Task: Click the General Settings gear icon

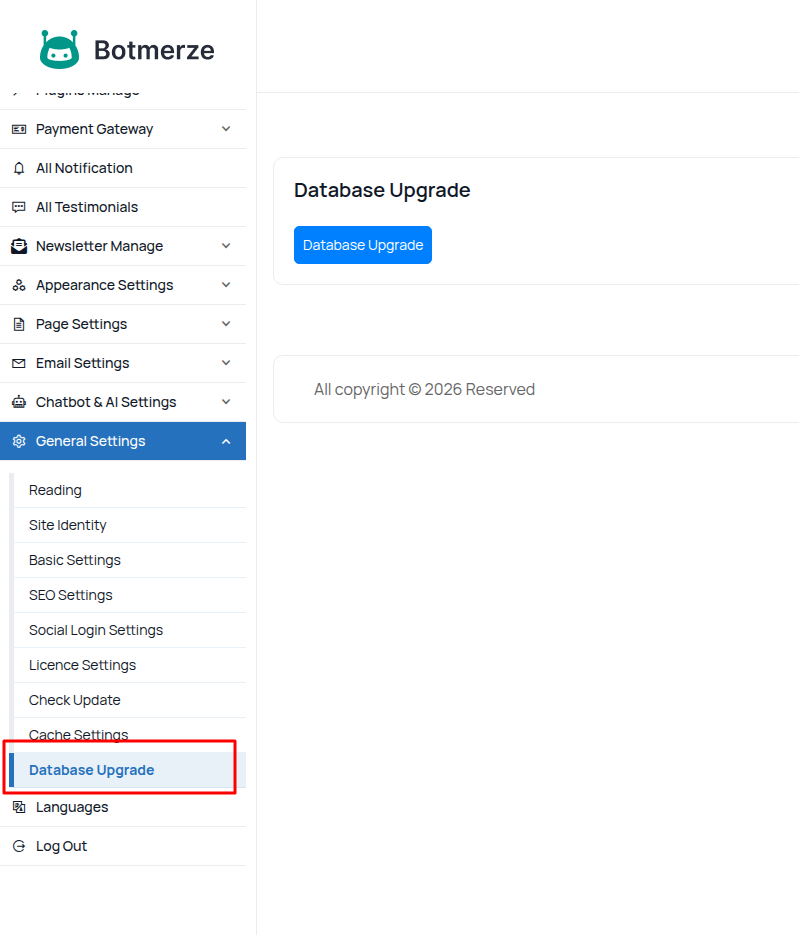Action: coord(19,441)
